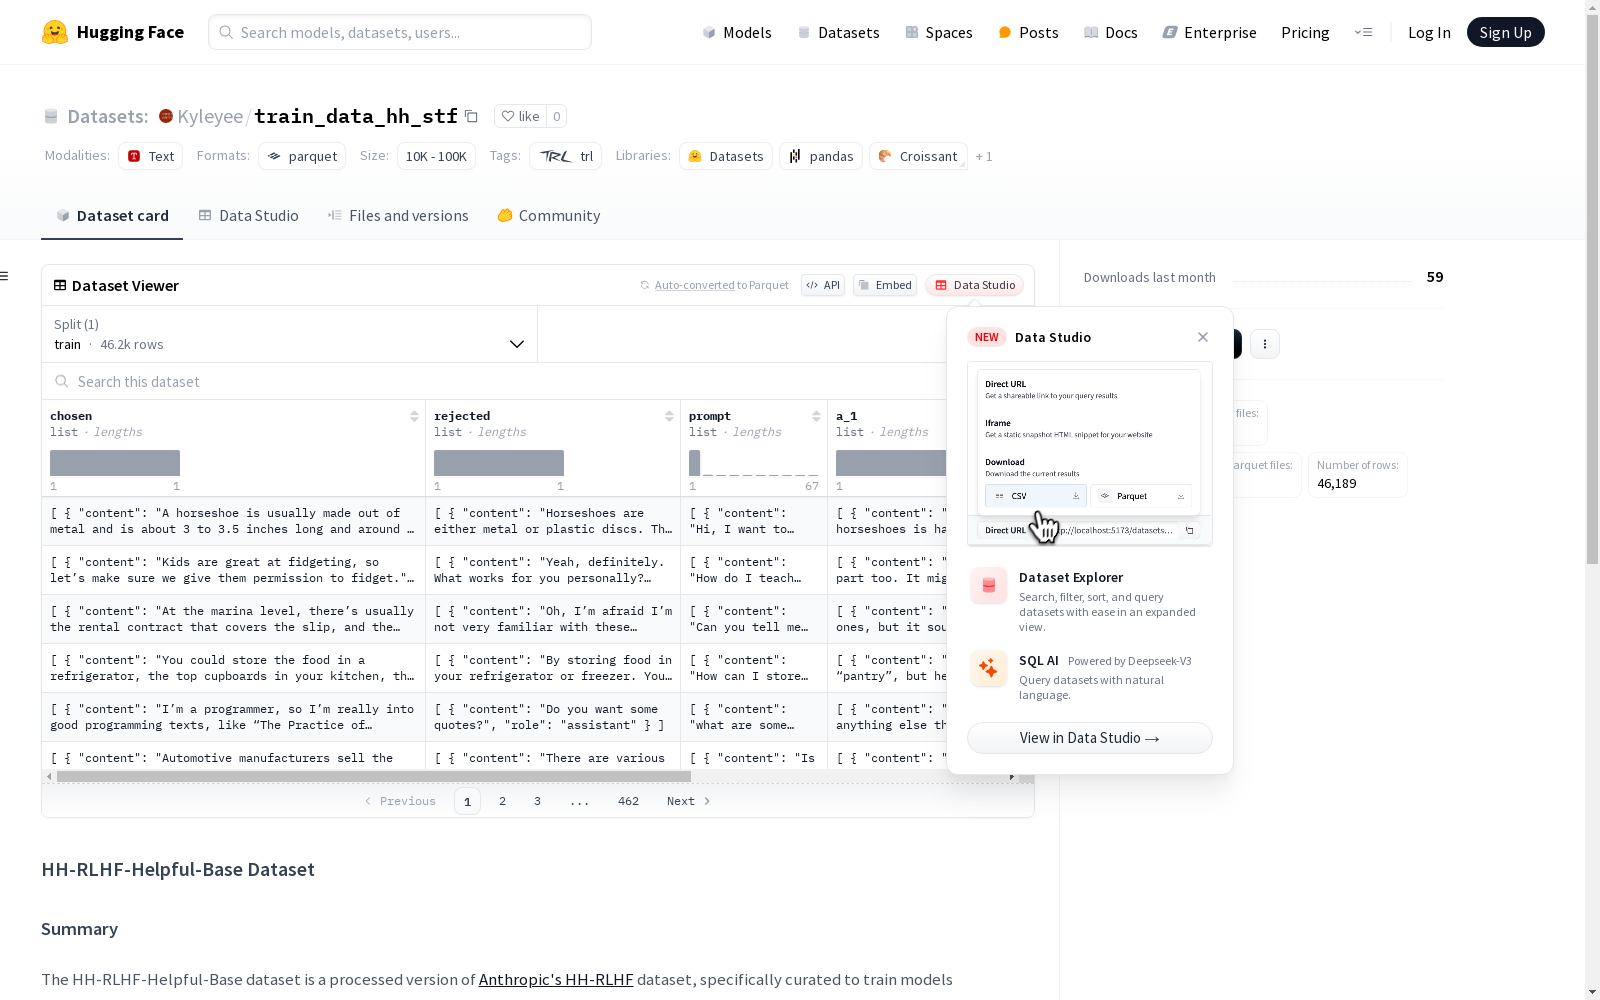Click the prompt column lengths histogram
The height and width of the screenshot is (1000, 1600).
click(x=754, y=463)
